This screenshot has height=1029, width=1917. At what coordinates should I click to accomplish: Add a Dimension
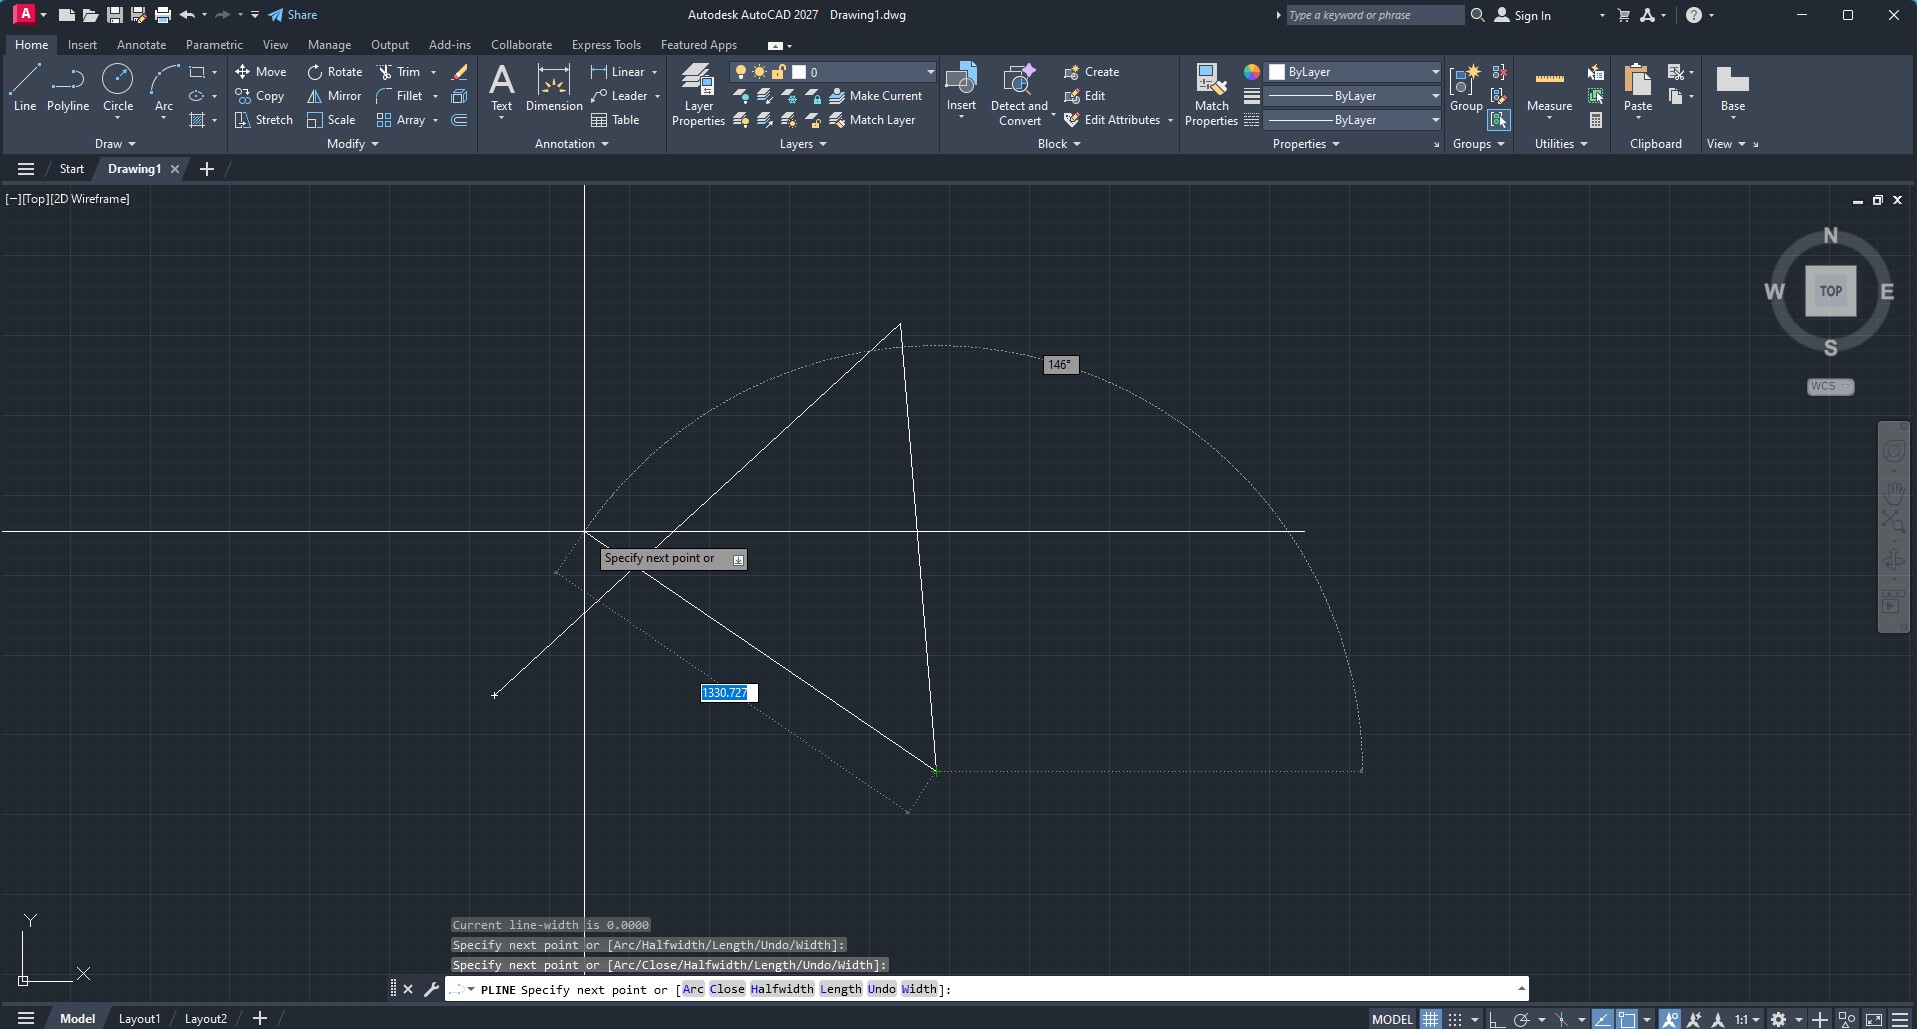coord(554,88)
